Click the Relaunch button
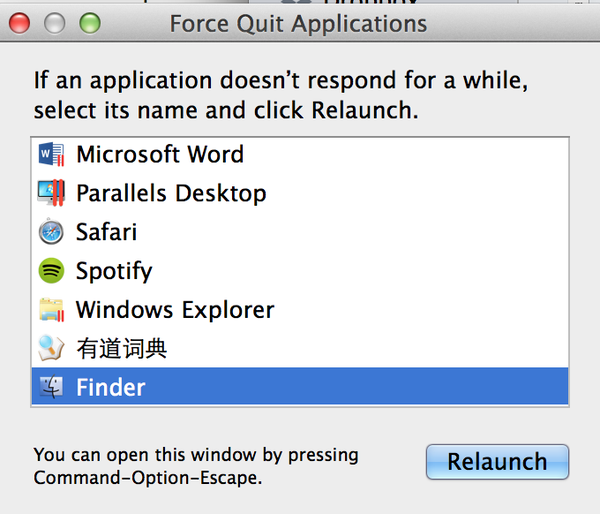This screenshot has height=514, width=600. [x=497, y=462]
